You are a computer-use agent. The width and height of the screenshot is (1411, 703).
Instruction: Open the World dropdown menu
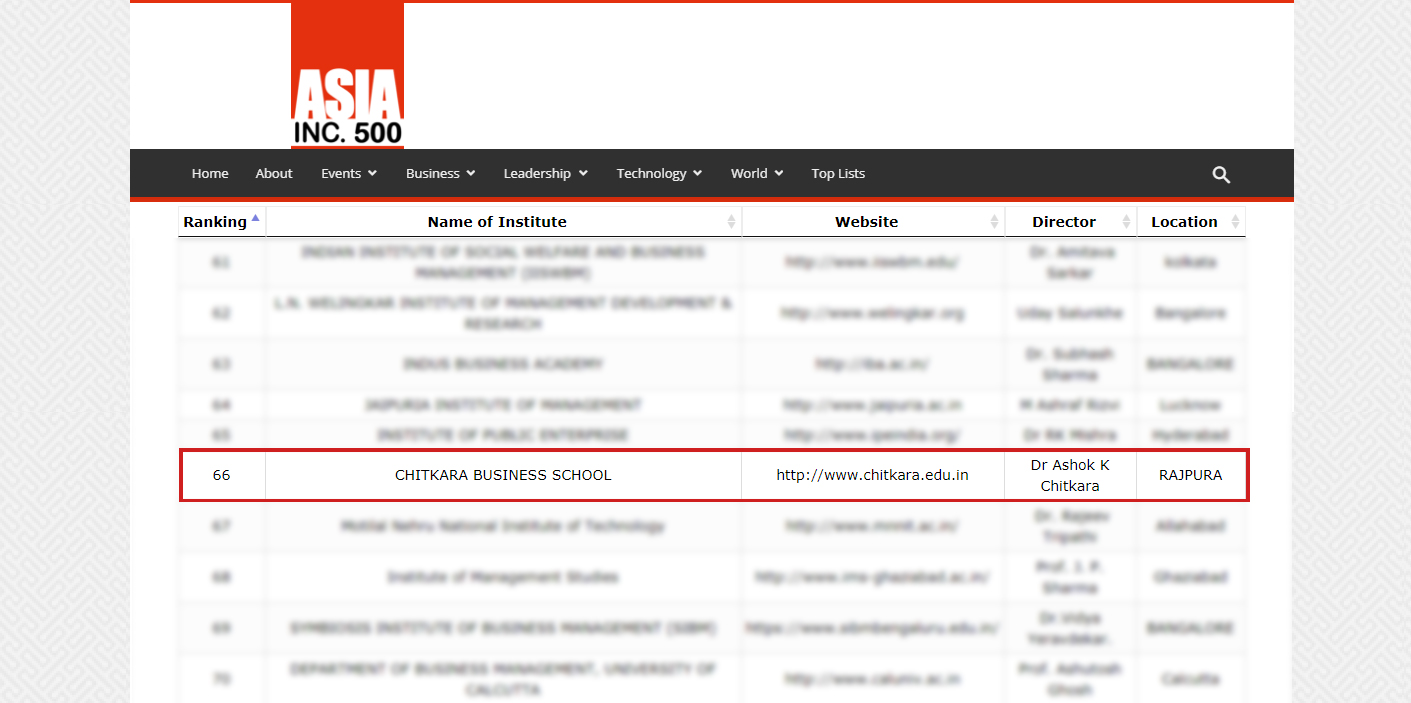pos(756,174)
